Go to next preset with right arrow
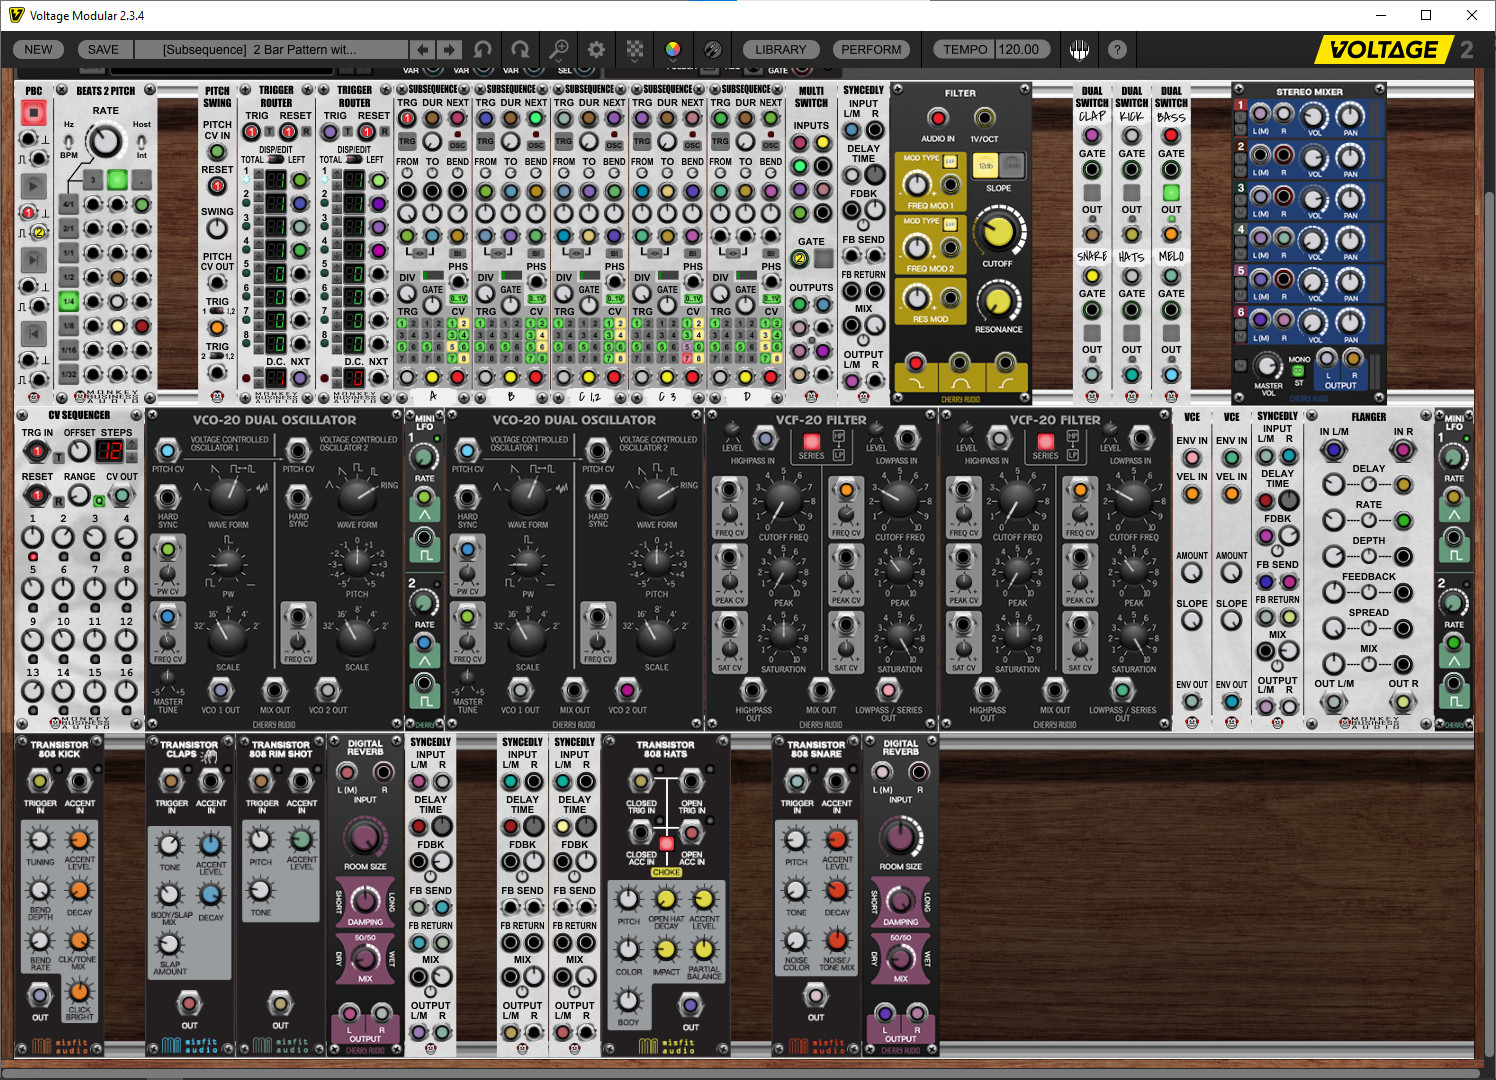Image resolution: width=1496 pixels, height=1080 pixels. pyautogui.click(x=450, y=49)
